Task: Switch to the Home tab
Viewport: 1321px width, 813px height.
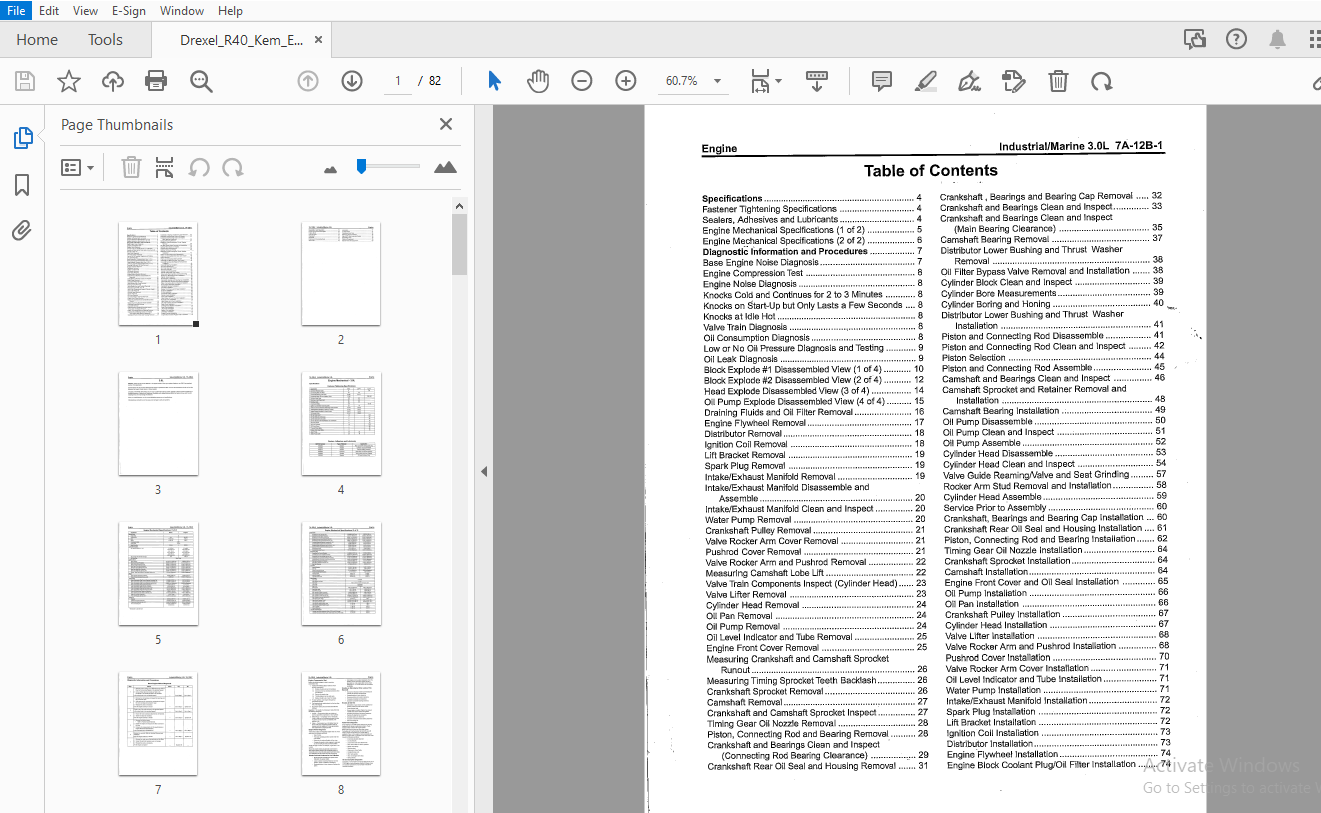Action: (x=37, y=40)
